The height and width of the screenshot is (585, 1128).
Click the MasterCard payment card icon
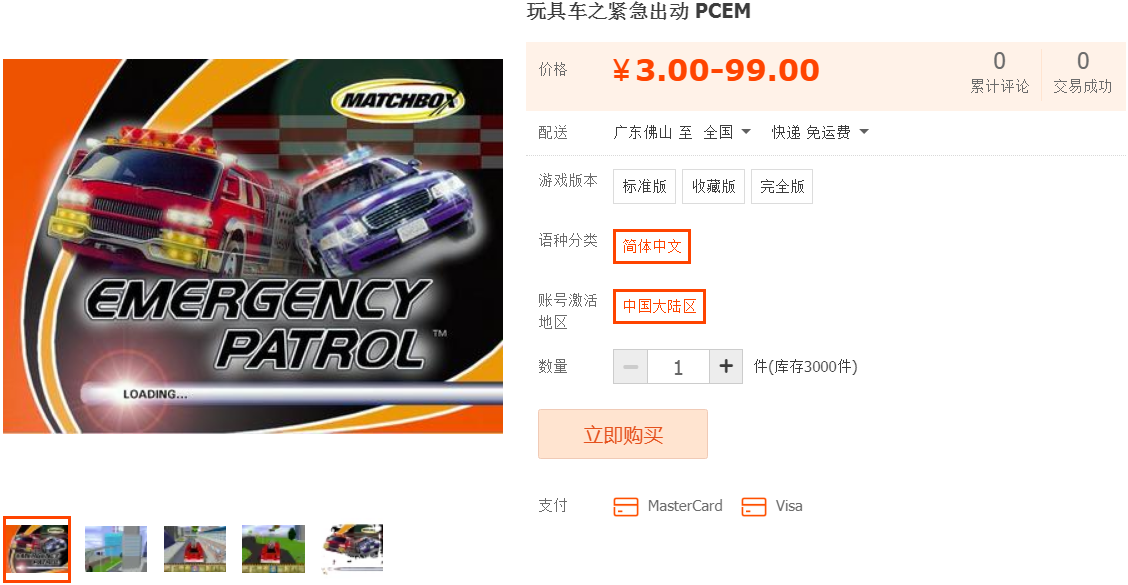[x=626, y=507]
